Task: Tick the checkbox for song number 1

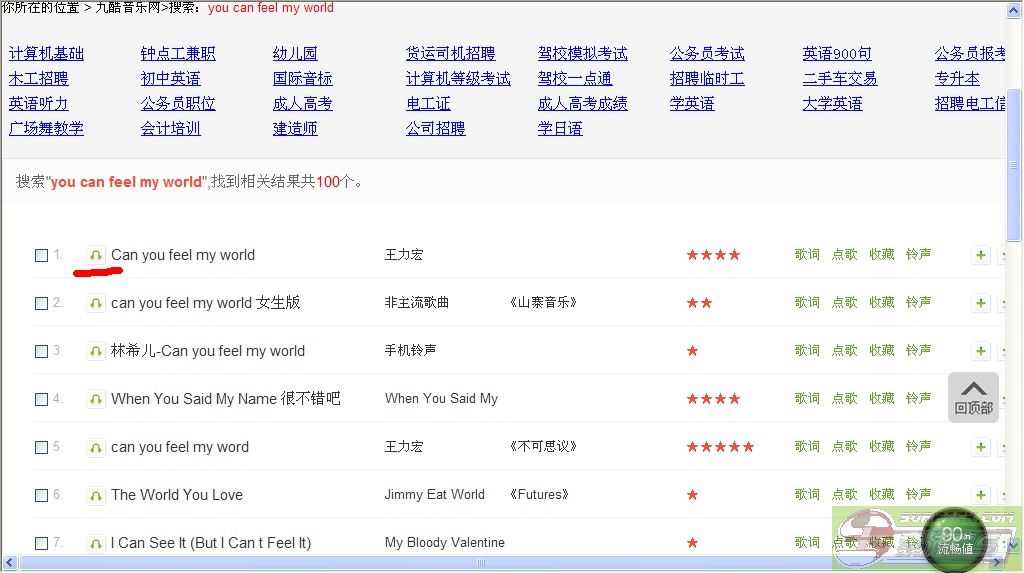Action: pyautogui.click(x=42, y=255)
